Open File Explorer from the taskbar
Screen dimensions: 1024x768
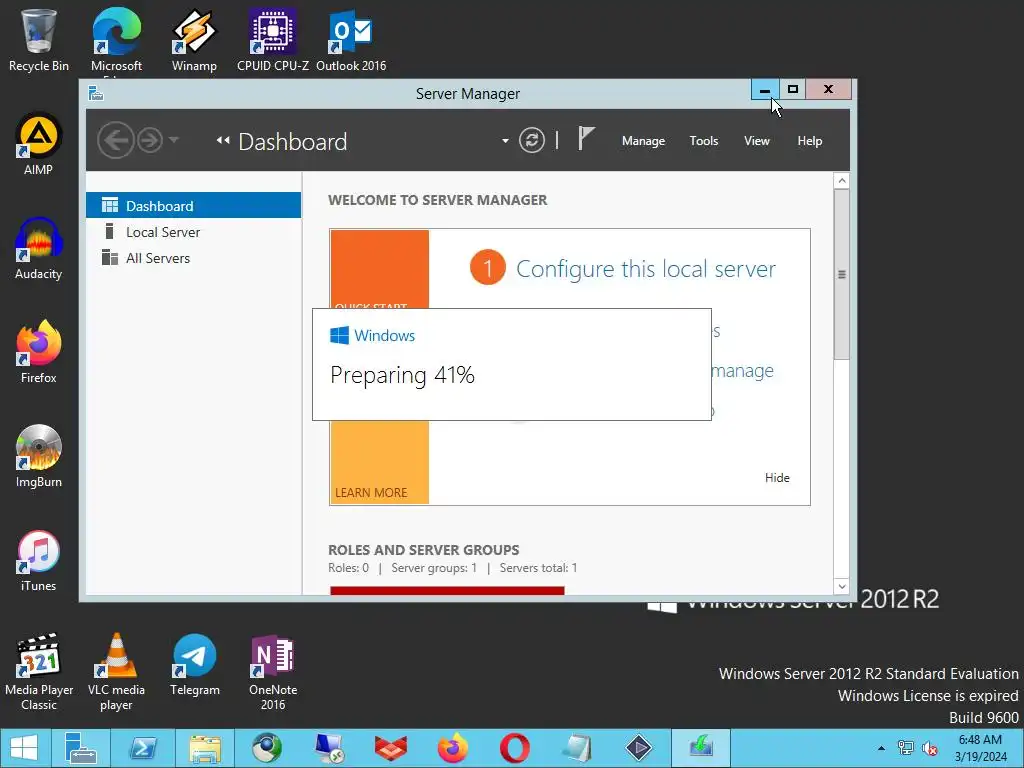tap(205, 748)
